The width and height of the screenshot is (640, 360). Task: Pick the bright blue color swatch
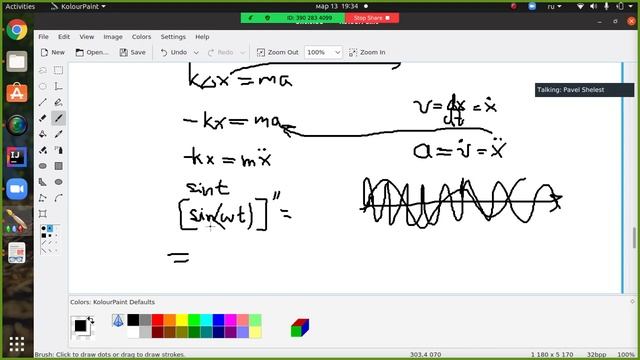coord(218,320)
